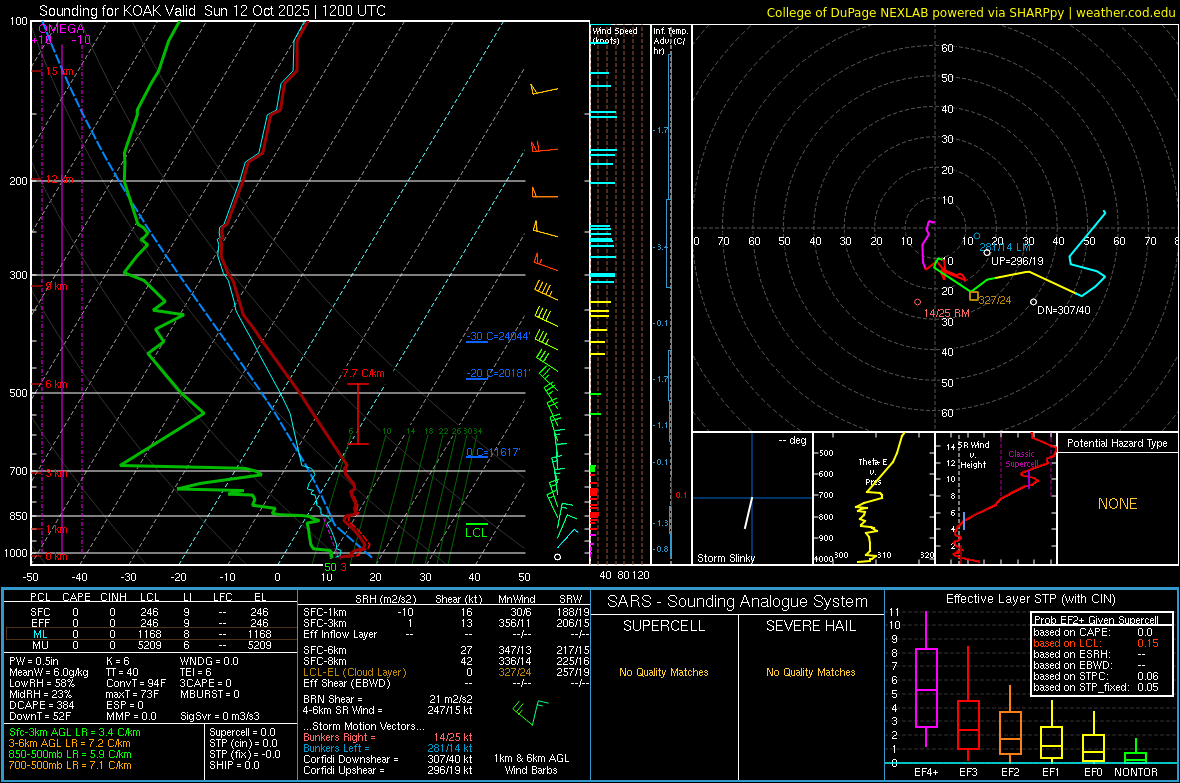Click the Potential Hazard Type heading
This screenshot has width=1180, height=783.
pos(1117,443)
